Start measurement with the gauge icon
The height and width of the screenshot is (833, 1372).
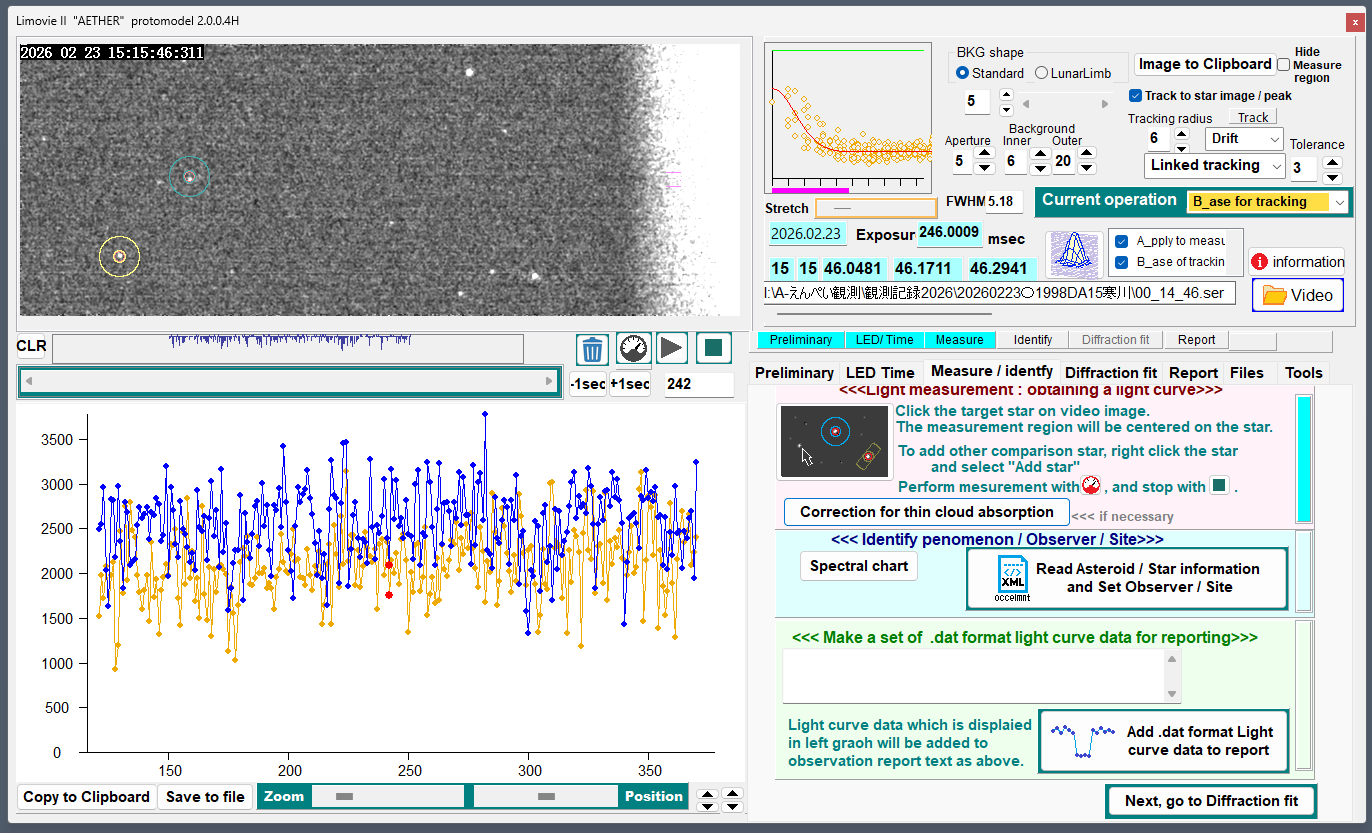[633, 349]
